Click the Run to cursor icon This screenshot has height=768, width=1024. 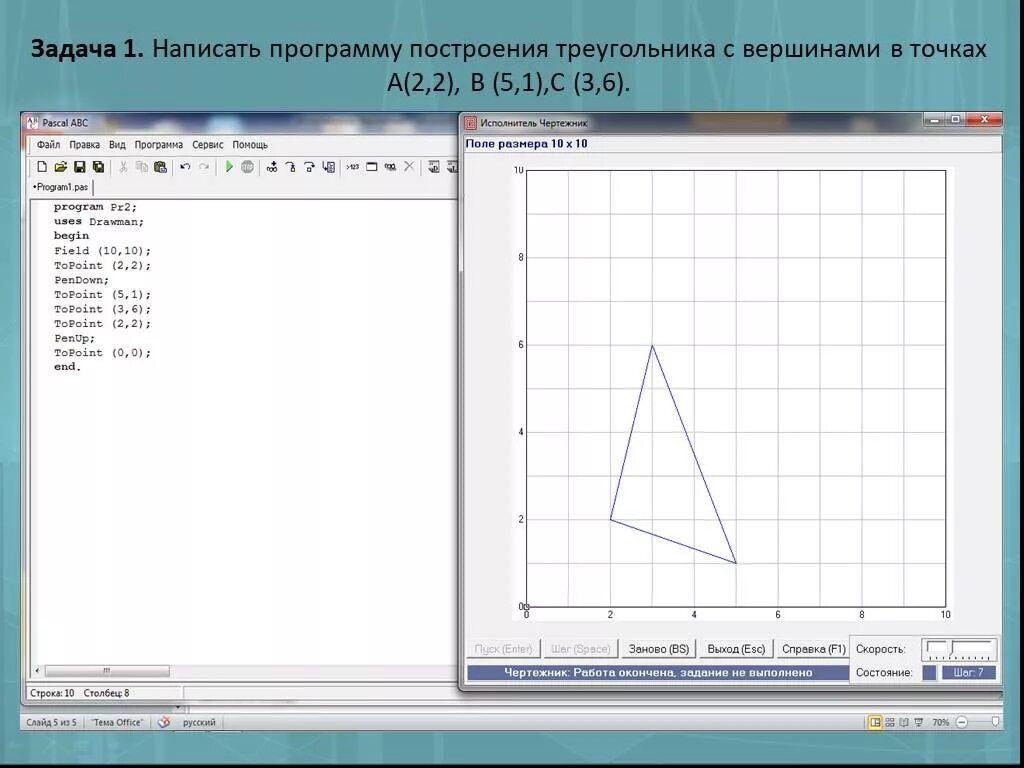tap(328, 167)
